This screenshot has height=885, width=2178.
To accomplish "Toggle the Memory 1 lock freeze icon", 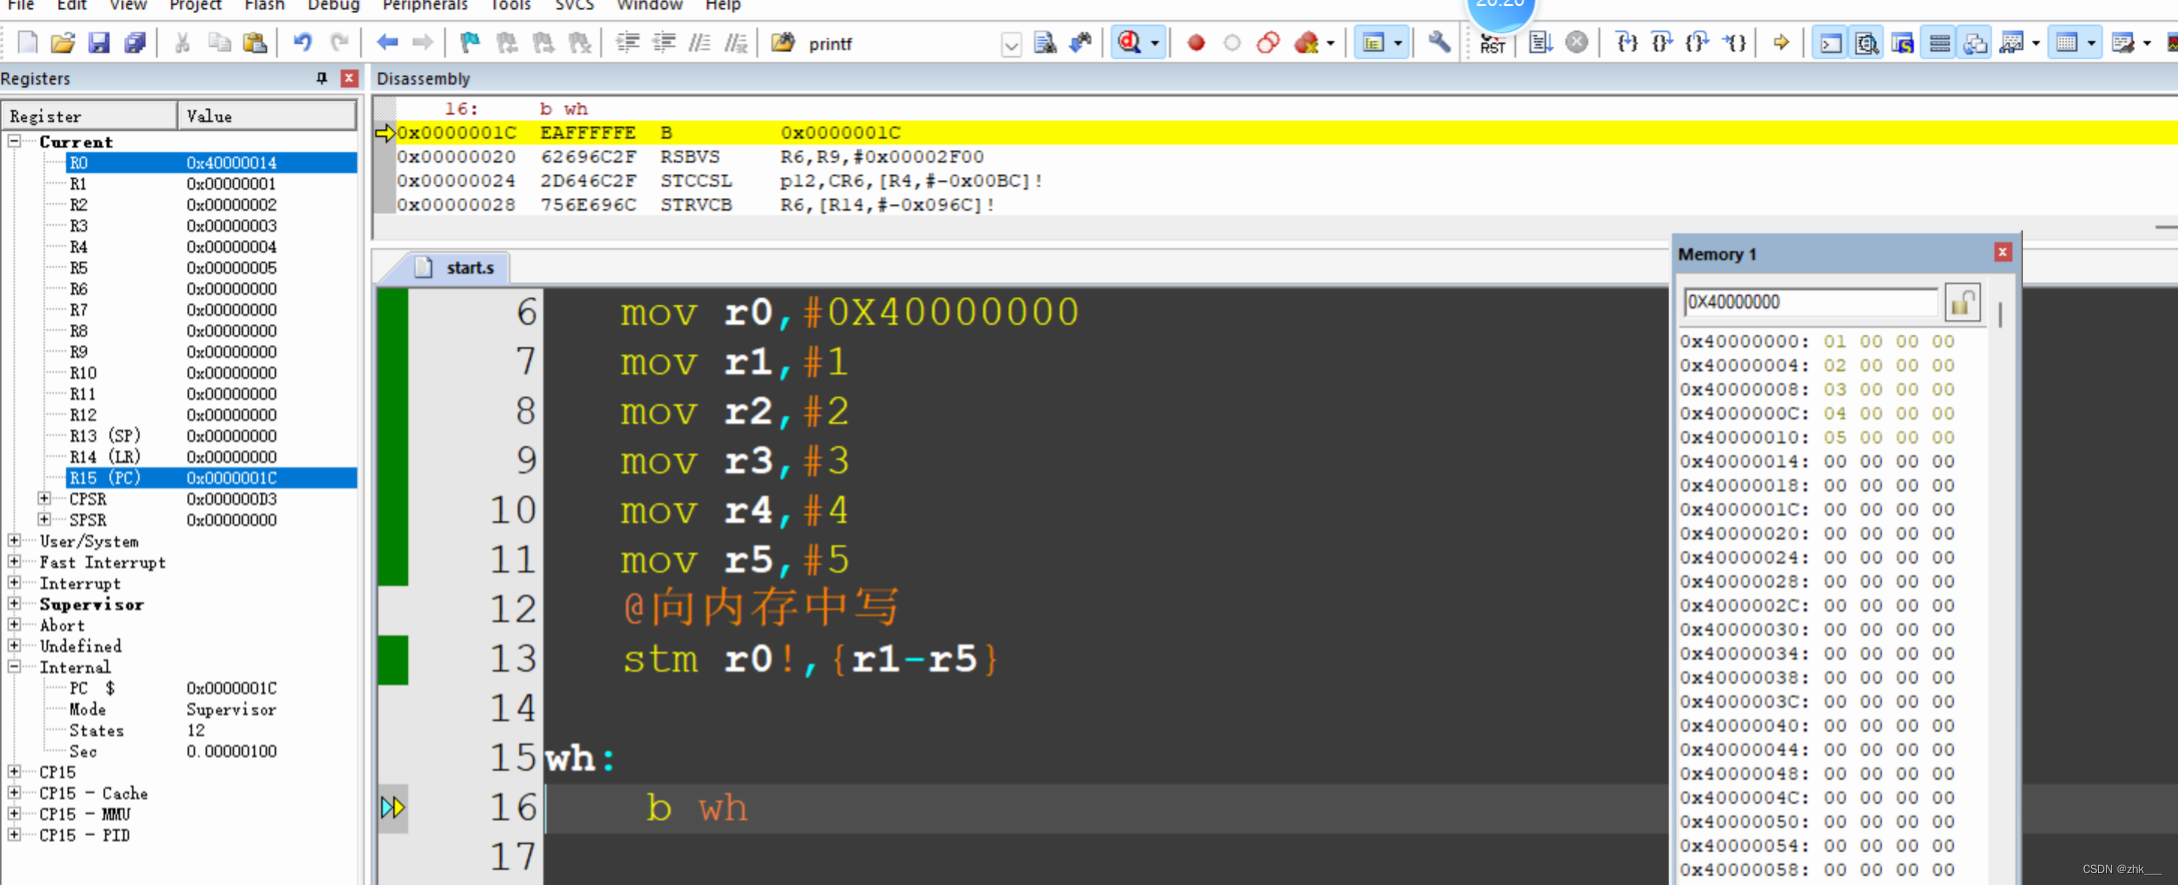I will [1962, 302].
